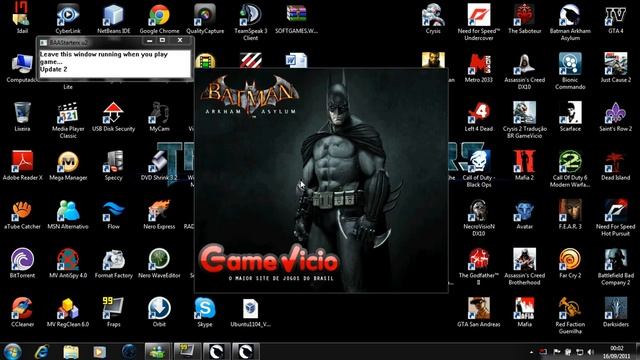The height and width of the screenshot is (360, 640).
Task: Click the Windows Start orb
Action: 12,351
